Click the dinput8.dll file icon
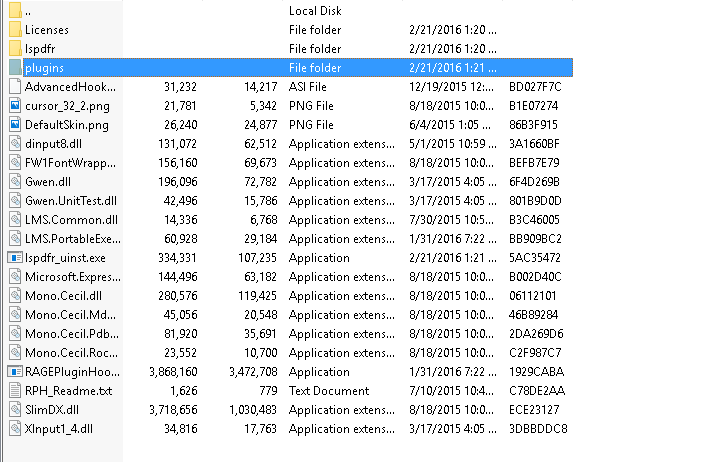 pyautogui.click(x=14, y=144)
